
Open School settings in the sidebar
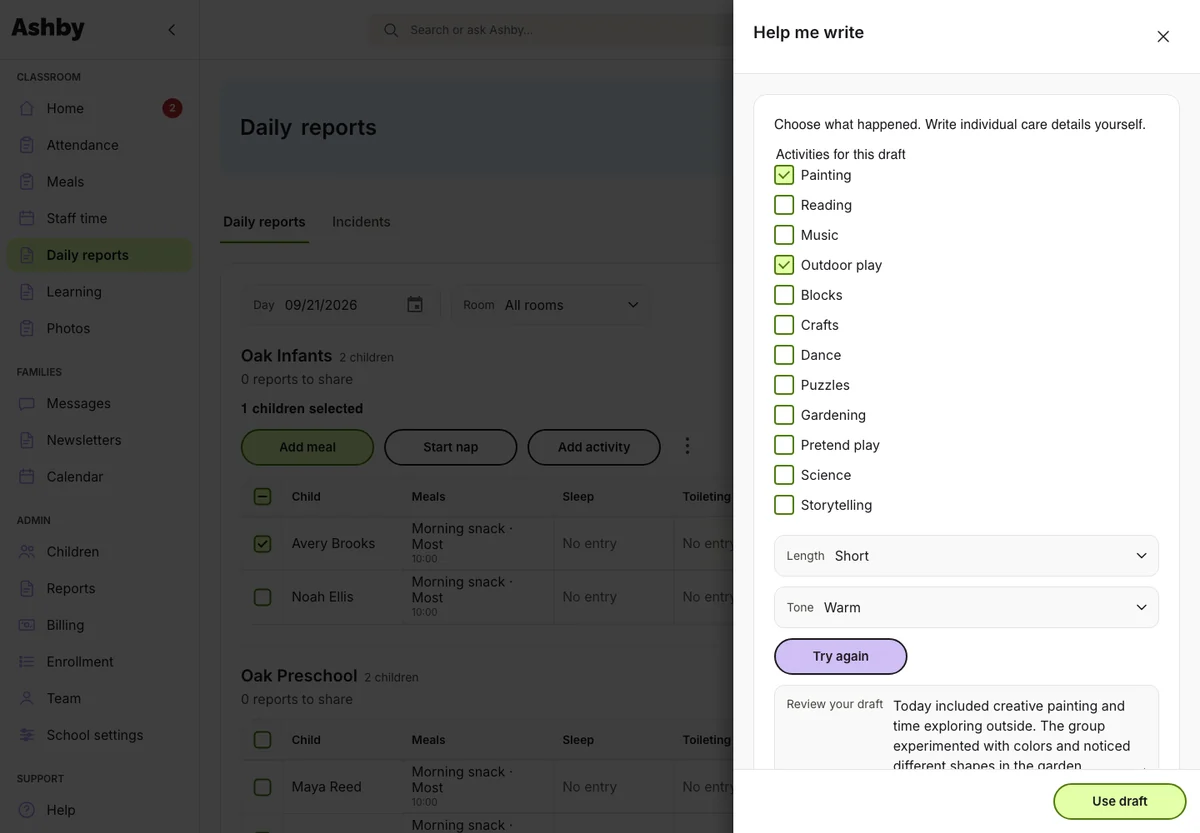[x=99, y=735]
